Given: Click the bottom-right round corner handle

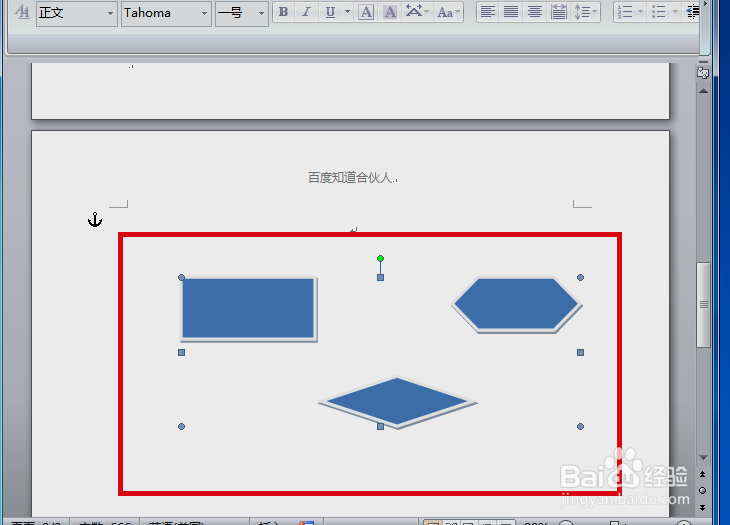Looking at the screenshot, I should pyautogui.click(x=580, y=426).
